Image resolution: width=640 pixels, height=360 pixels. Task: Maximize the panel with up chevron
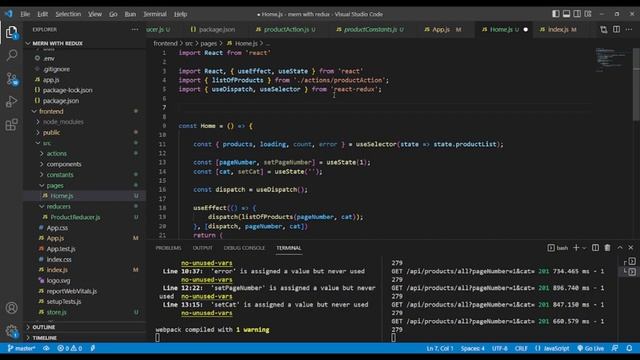(620, 248)
